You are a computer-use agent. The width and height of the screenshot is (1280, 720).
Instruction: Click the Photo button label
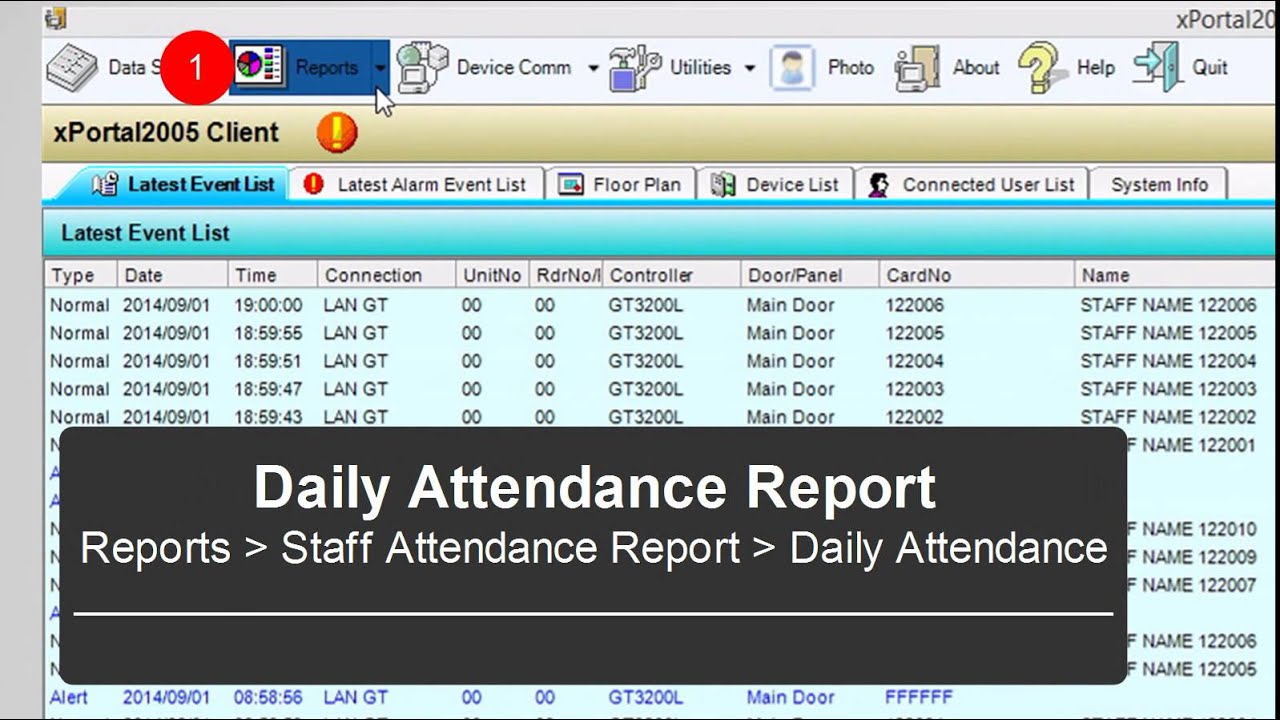[851, 68]
